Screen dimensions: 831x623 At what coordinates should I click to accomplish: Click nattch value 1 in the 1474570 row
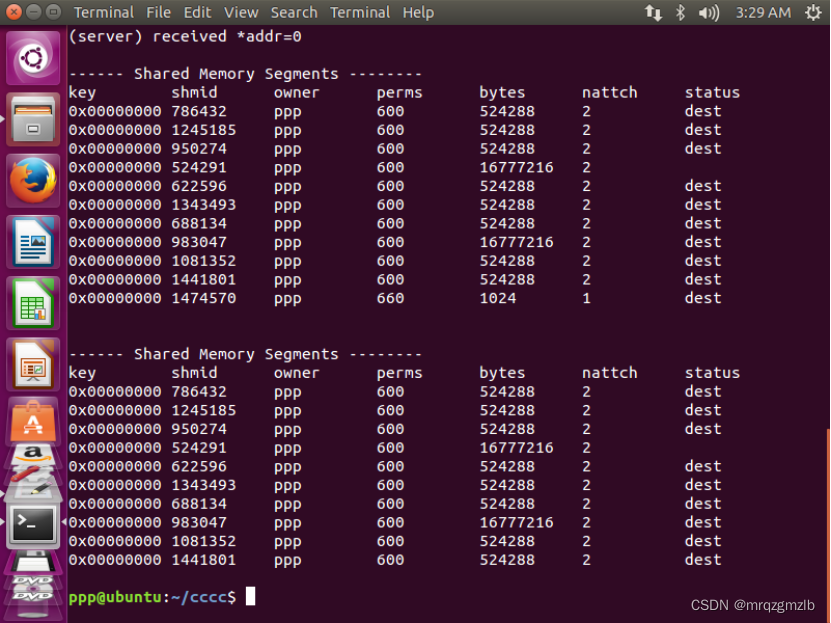tap(586, 298)
